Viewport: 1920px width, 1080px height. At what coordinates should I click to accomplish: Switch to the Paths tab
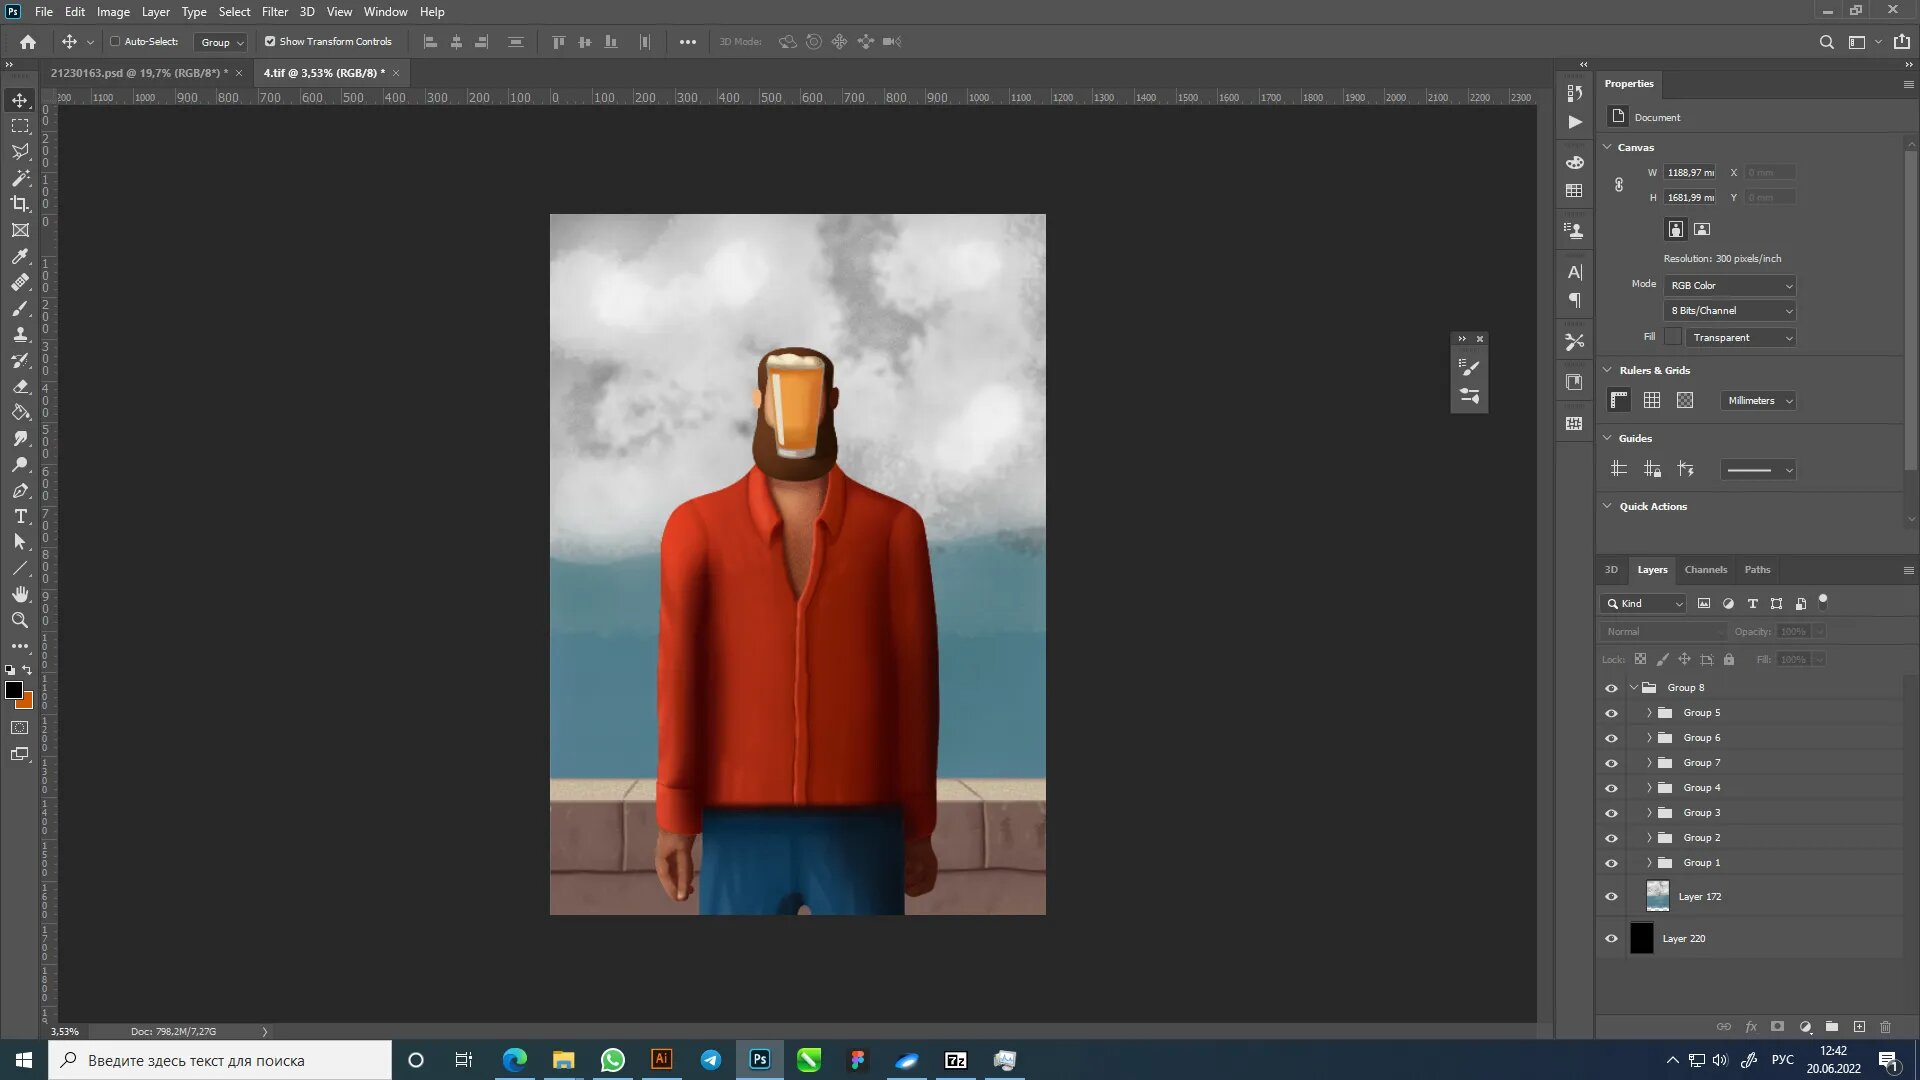[1757, 570]
